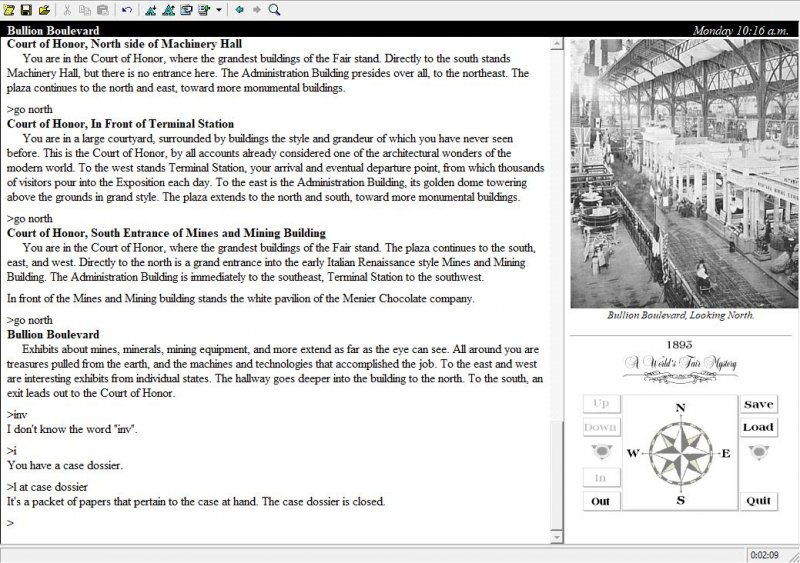Viewport: 800px width, 563px height.
Task: Click the Down movement button
Action: (x=602, y=427)
